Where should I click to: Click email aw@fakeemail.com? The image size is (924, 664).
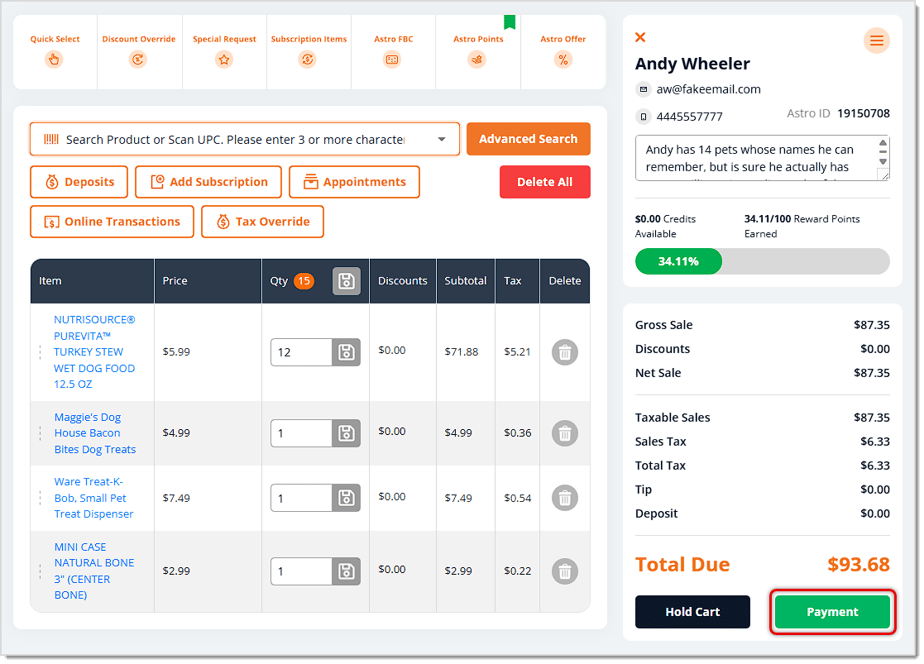[708, 90]
